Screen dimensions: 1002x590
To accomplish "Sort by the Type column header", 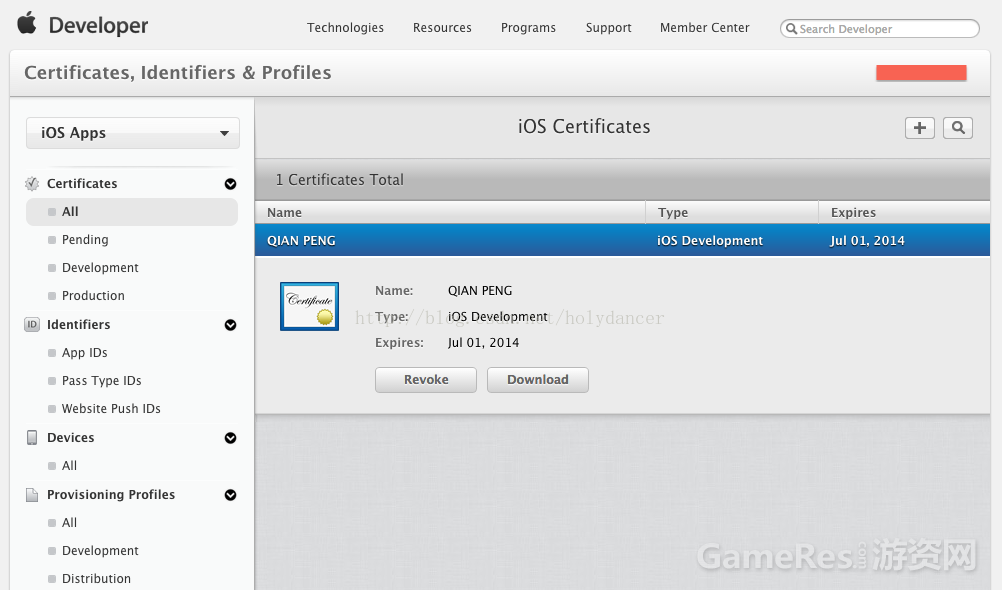I will [732, 212].
